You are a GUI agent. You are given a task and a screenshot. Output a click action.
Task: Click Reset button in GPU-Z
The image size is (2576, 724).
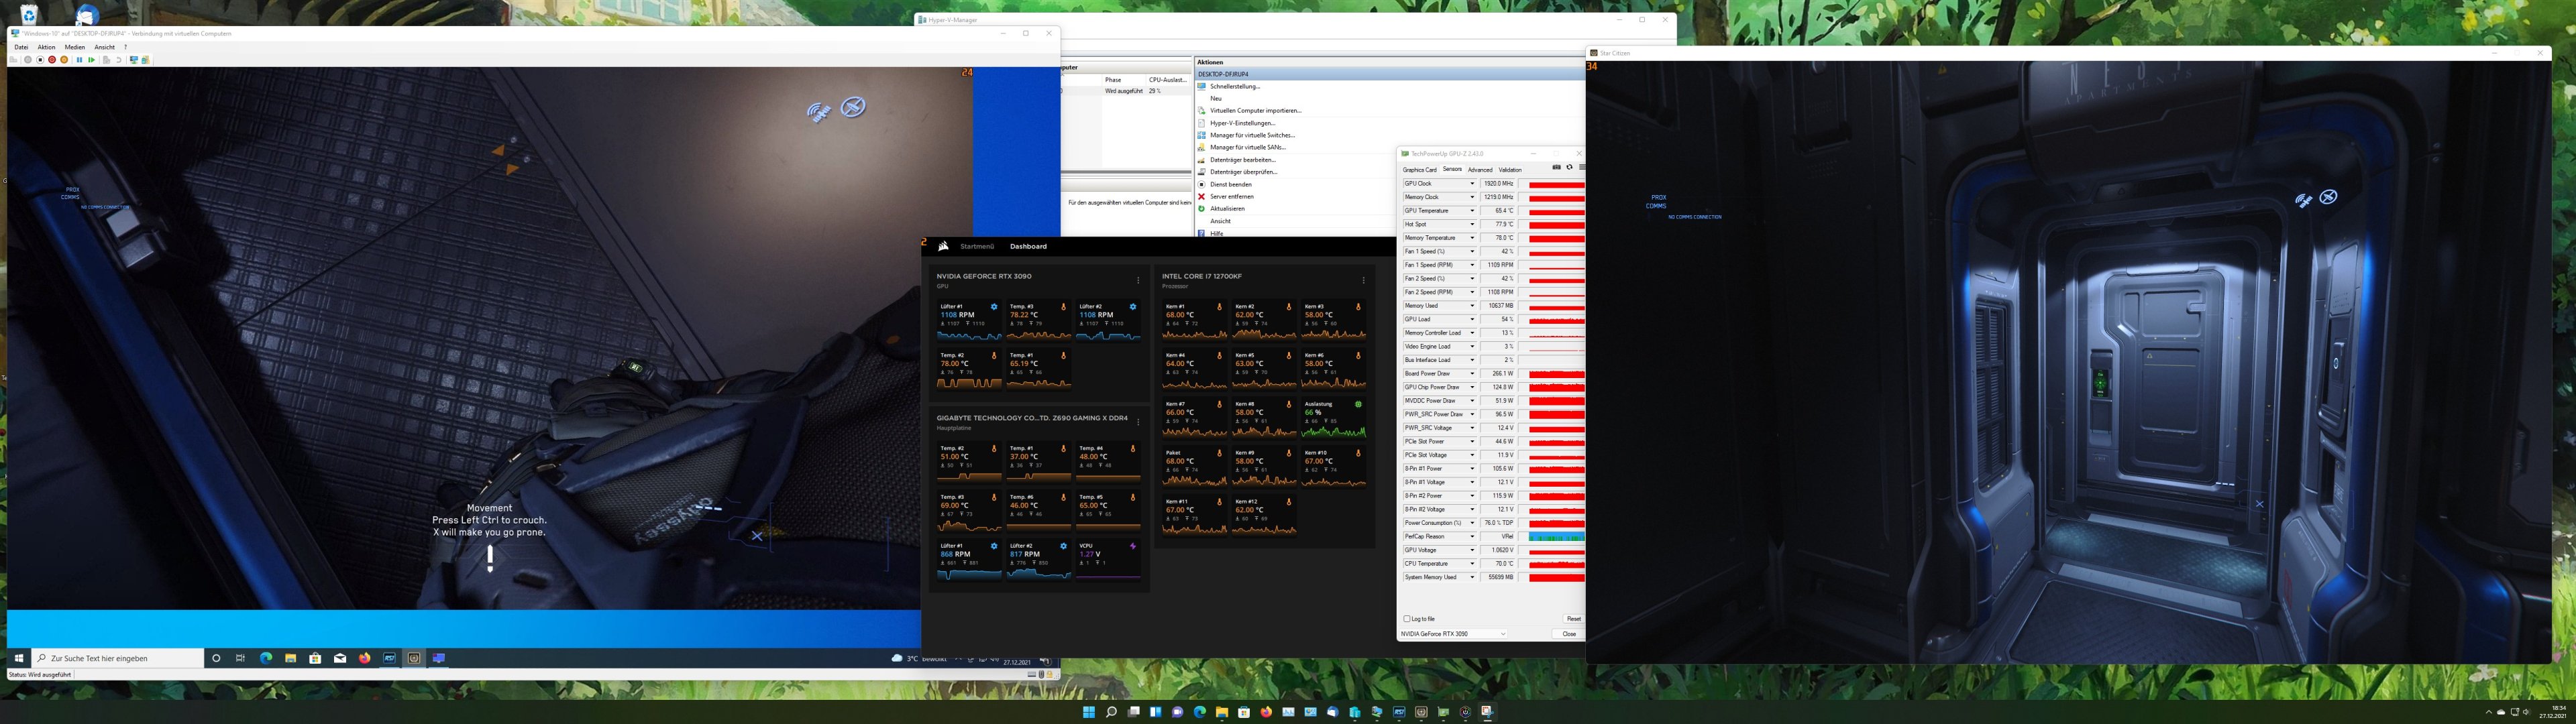1573,619
